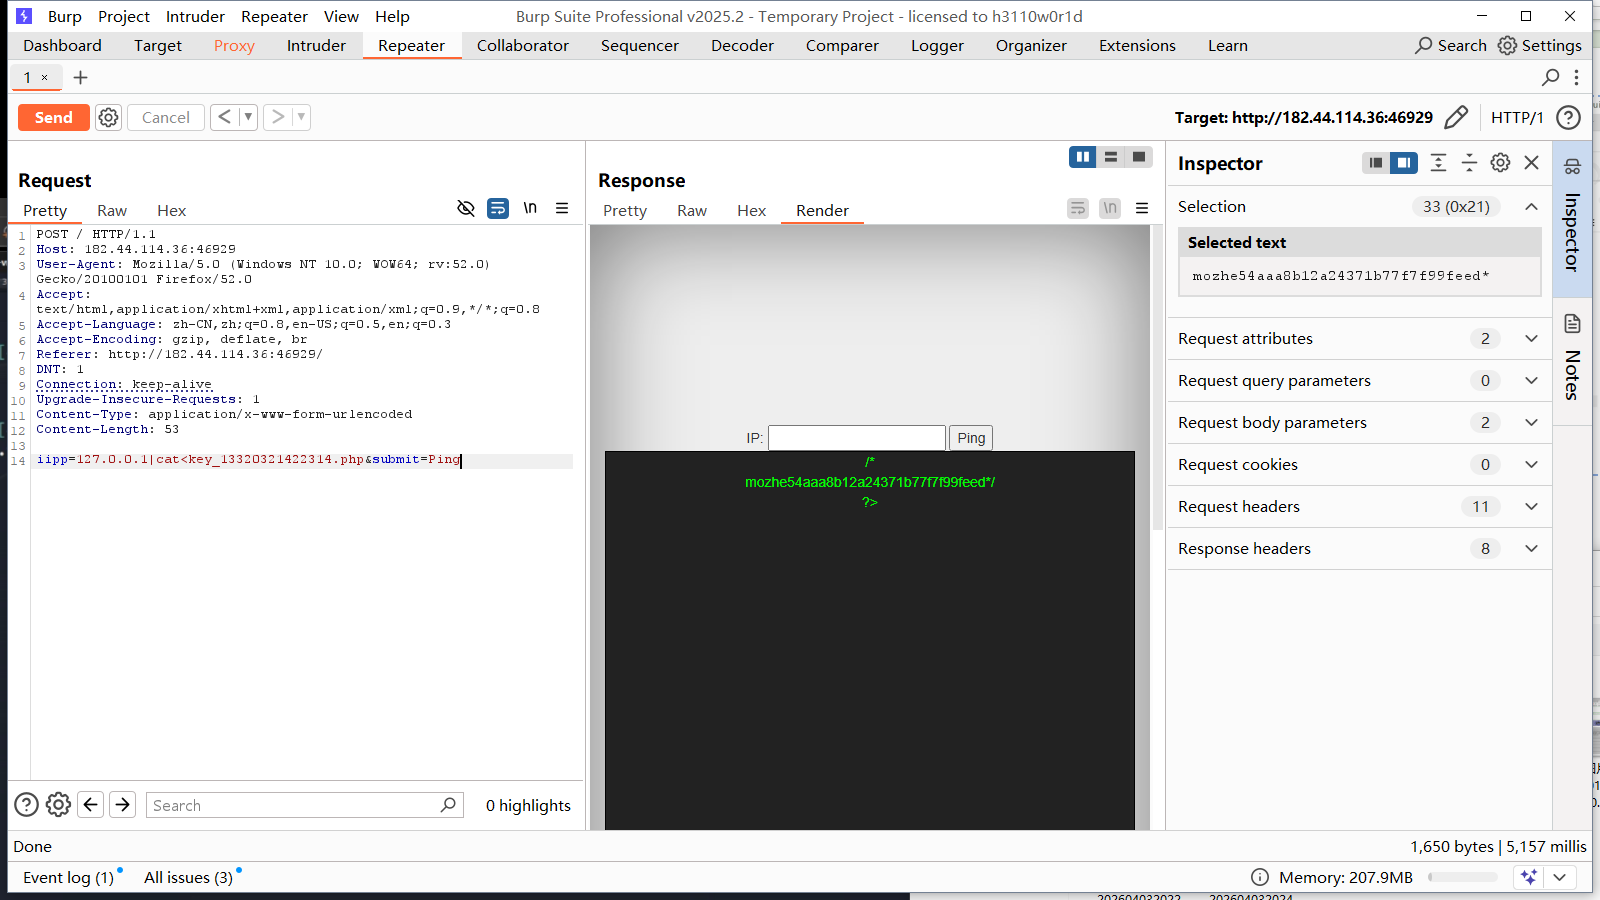
Task: Open the Inspector settings gear
Action: pyautogui.click(x=1500, y=163)
